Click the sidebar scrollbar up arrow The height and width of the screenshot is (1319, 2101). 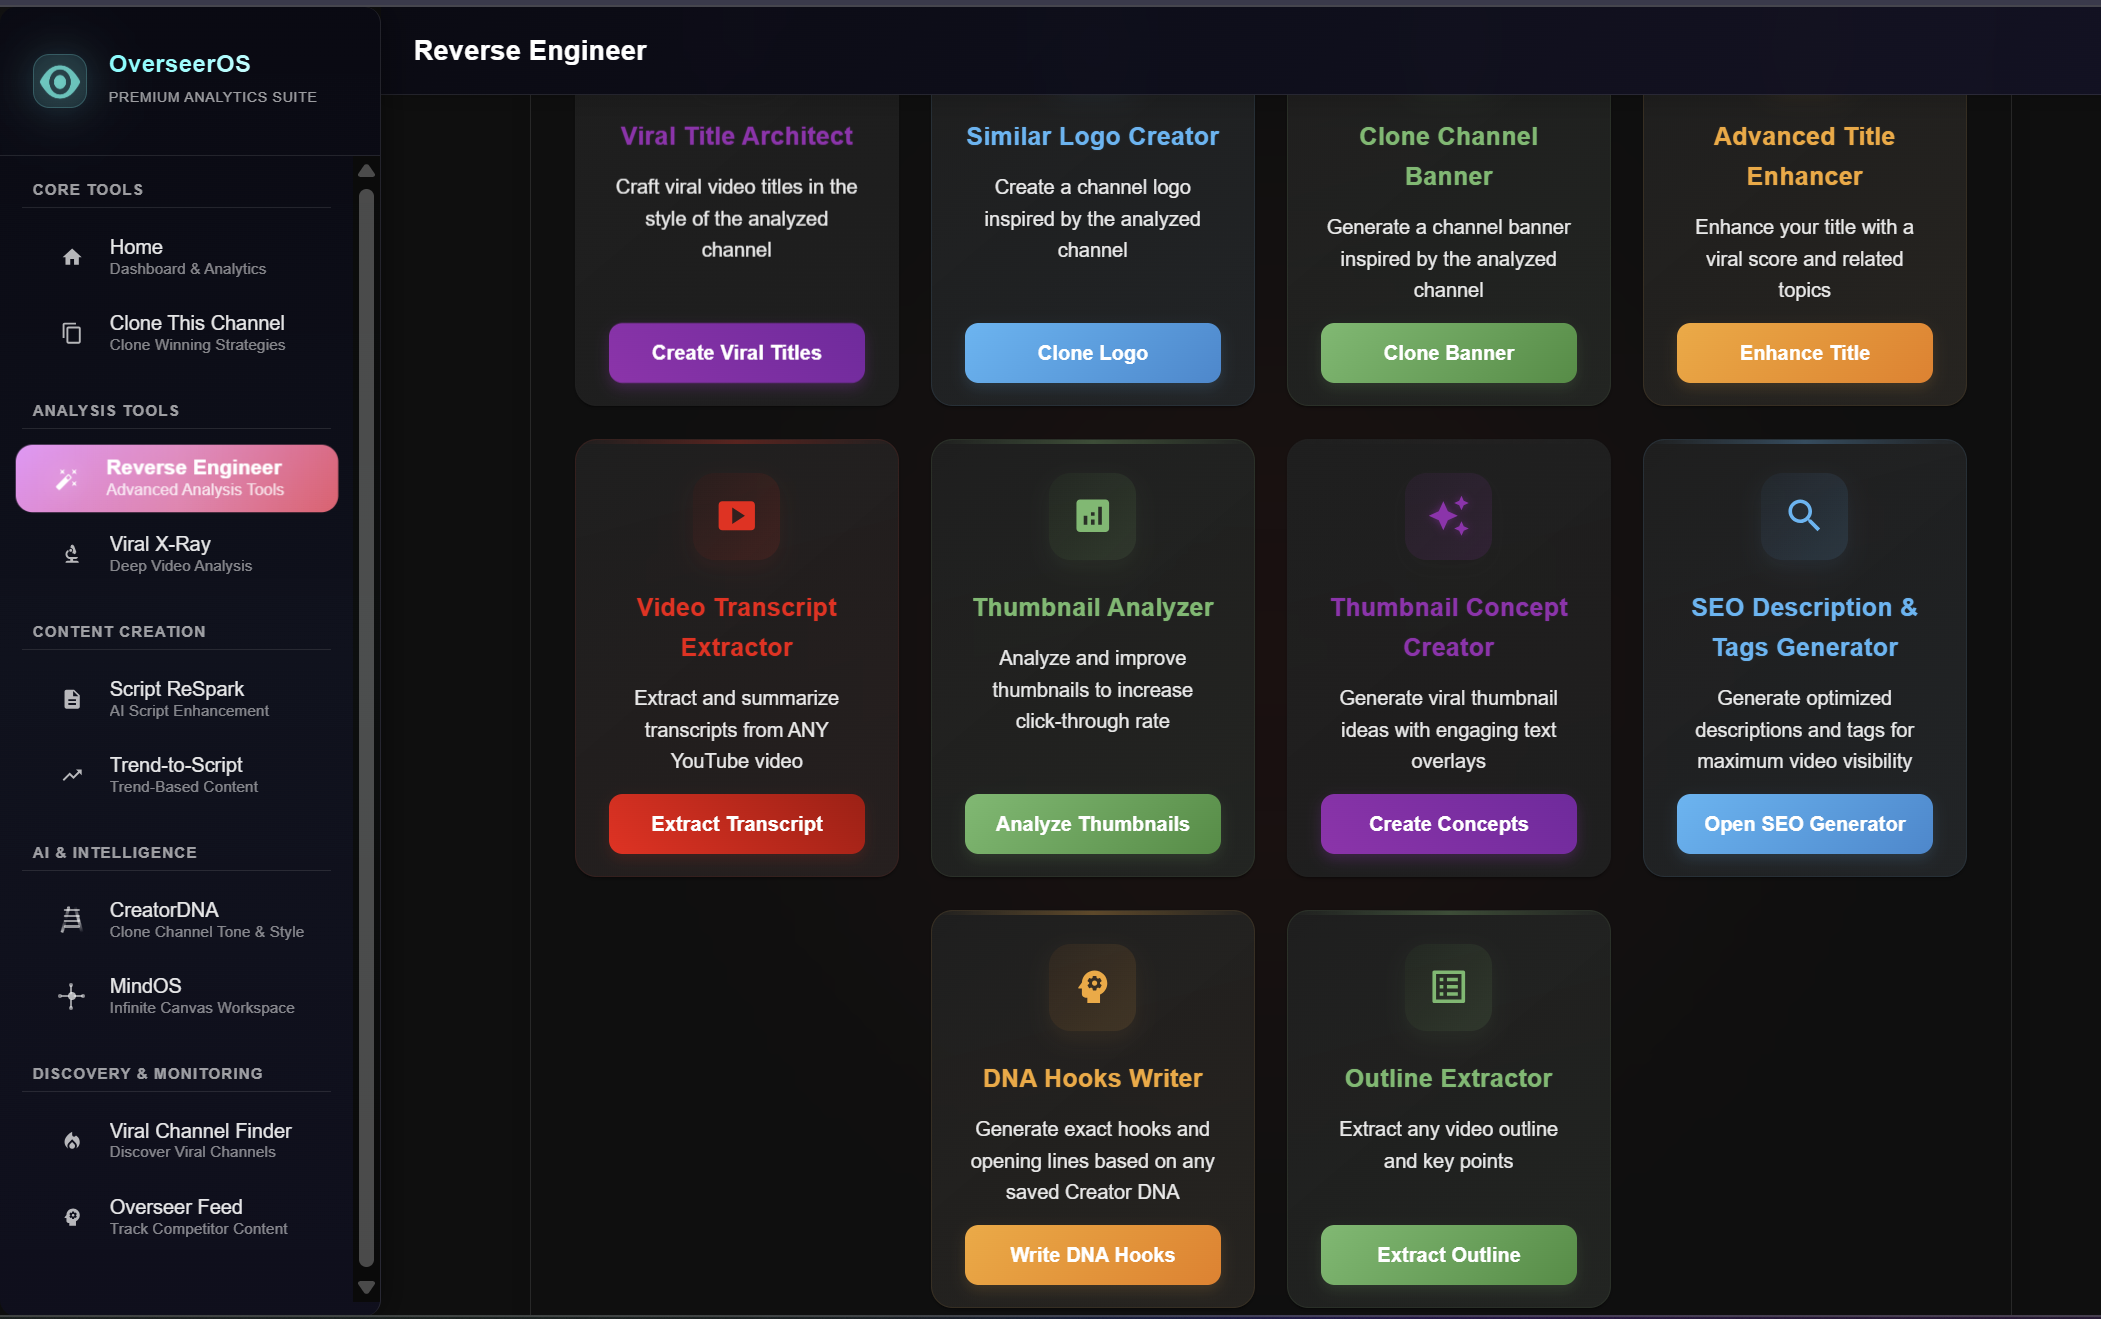click(x=366, y=171)
